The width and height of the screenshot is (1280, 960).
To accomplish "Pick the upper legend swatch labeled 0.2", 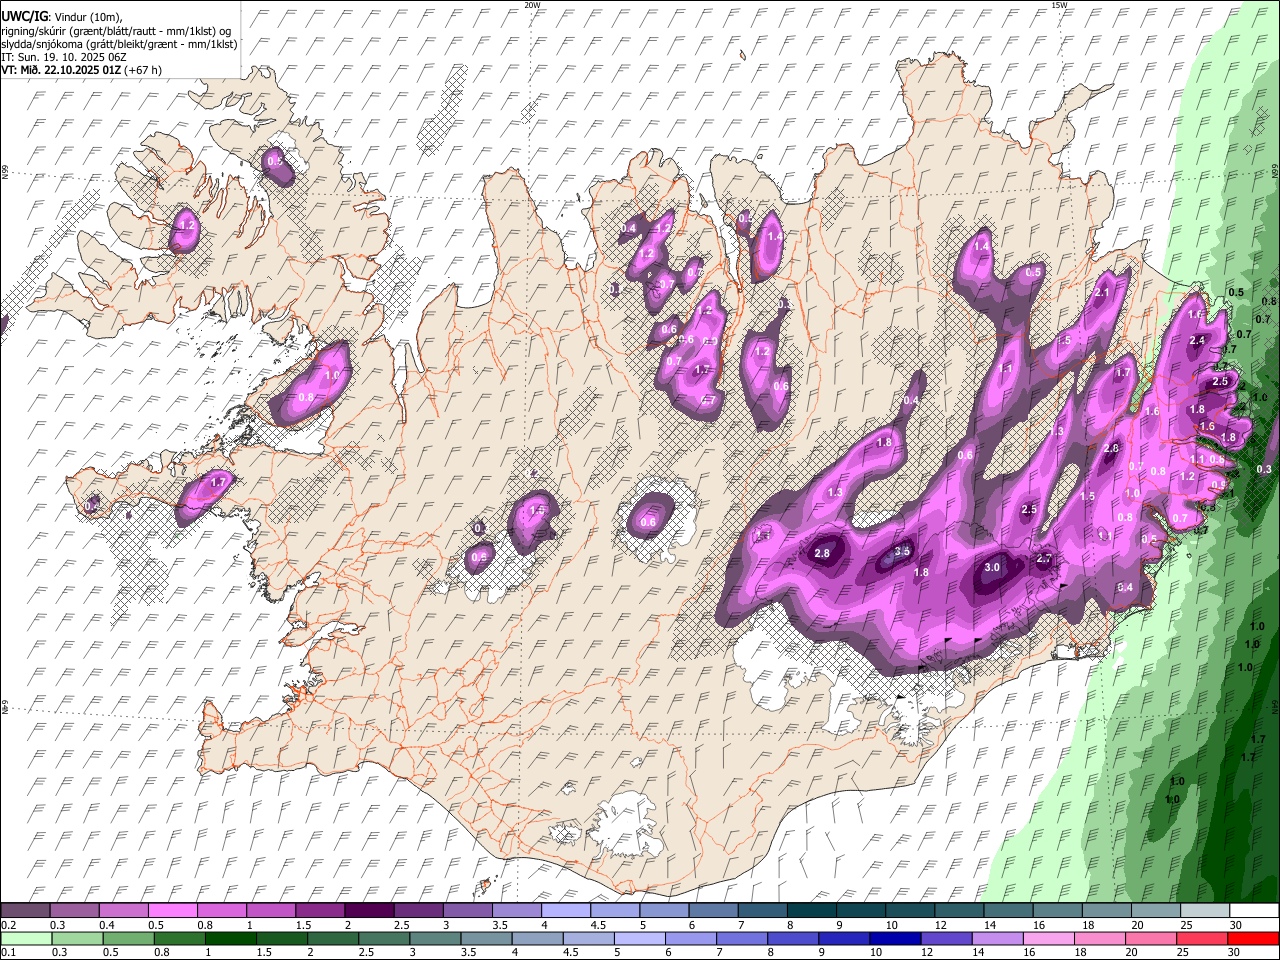I will click(x=25, y=910).
